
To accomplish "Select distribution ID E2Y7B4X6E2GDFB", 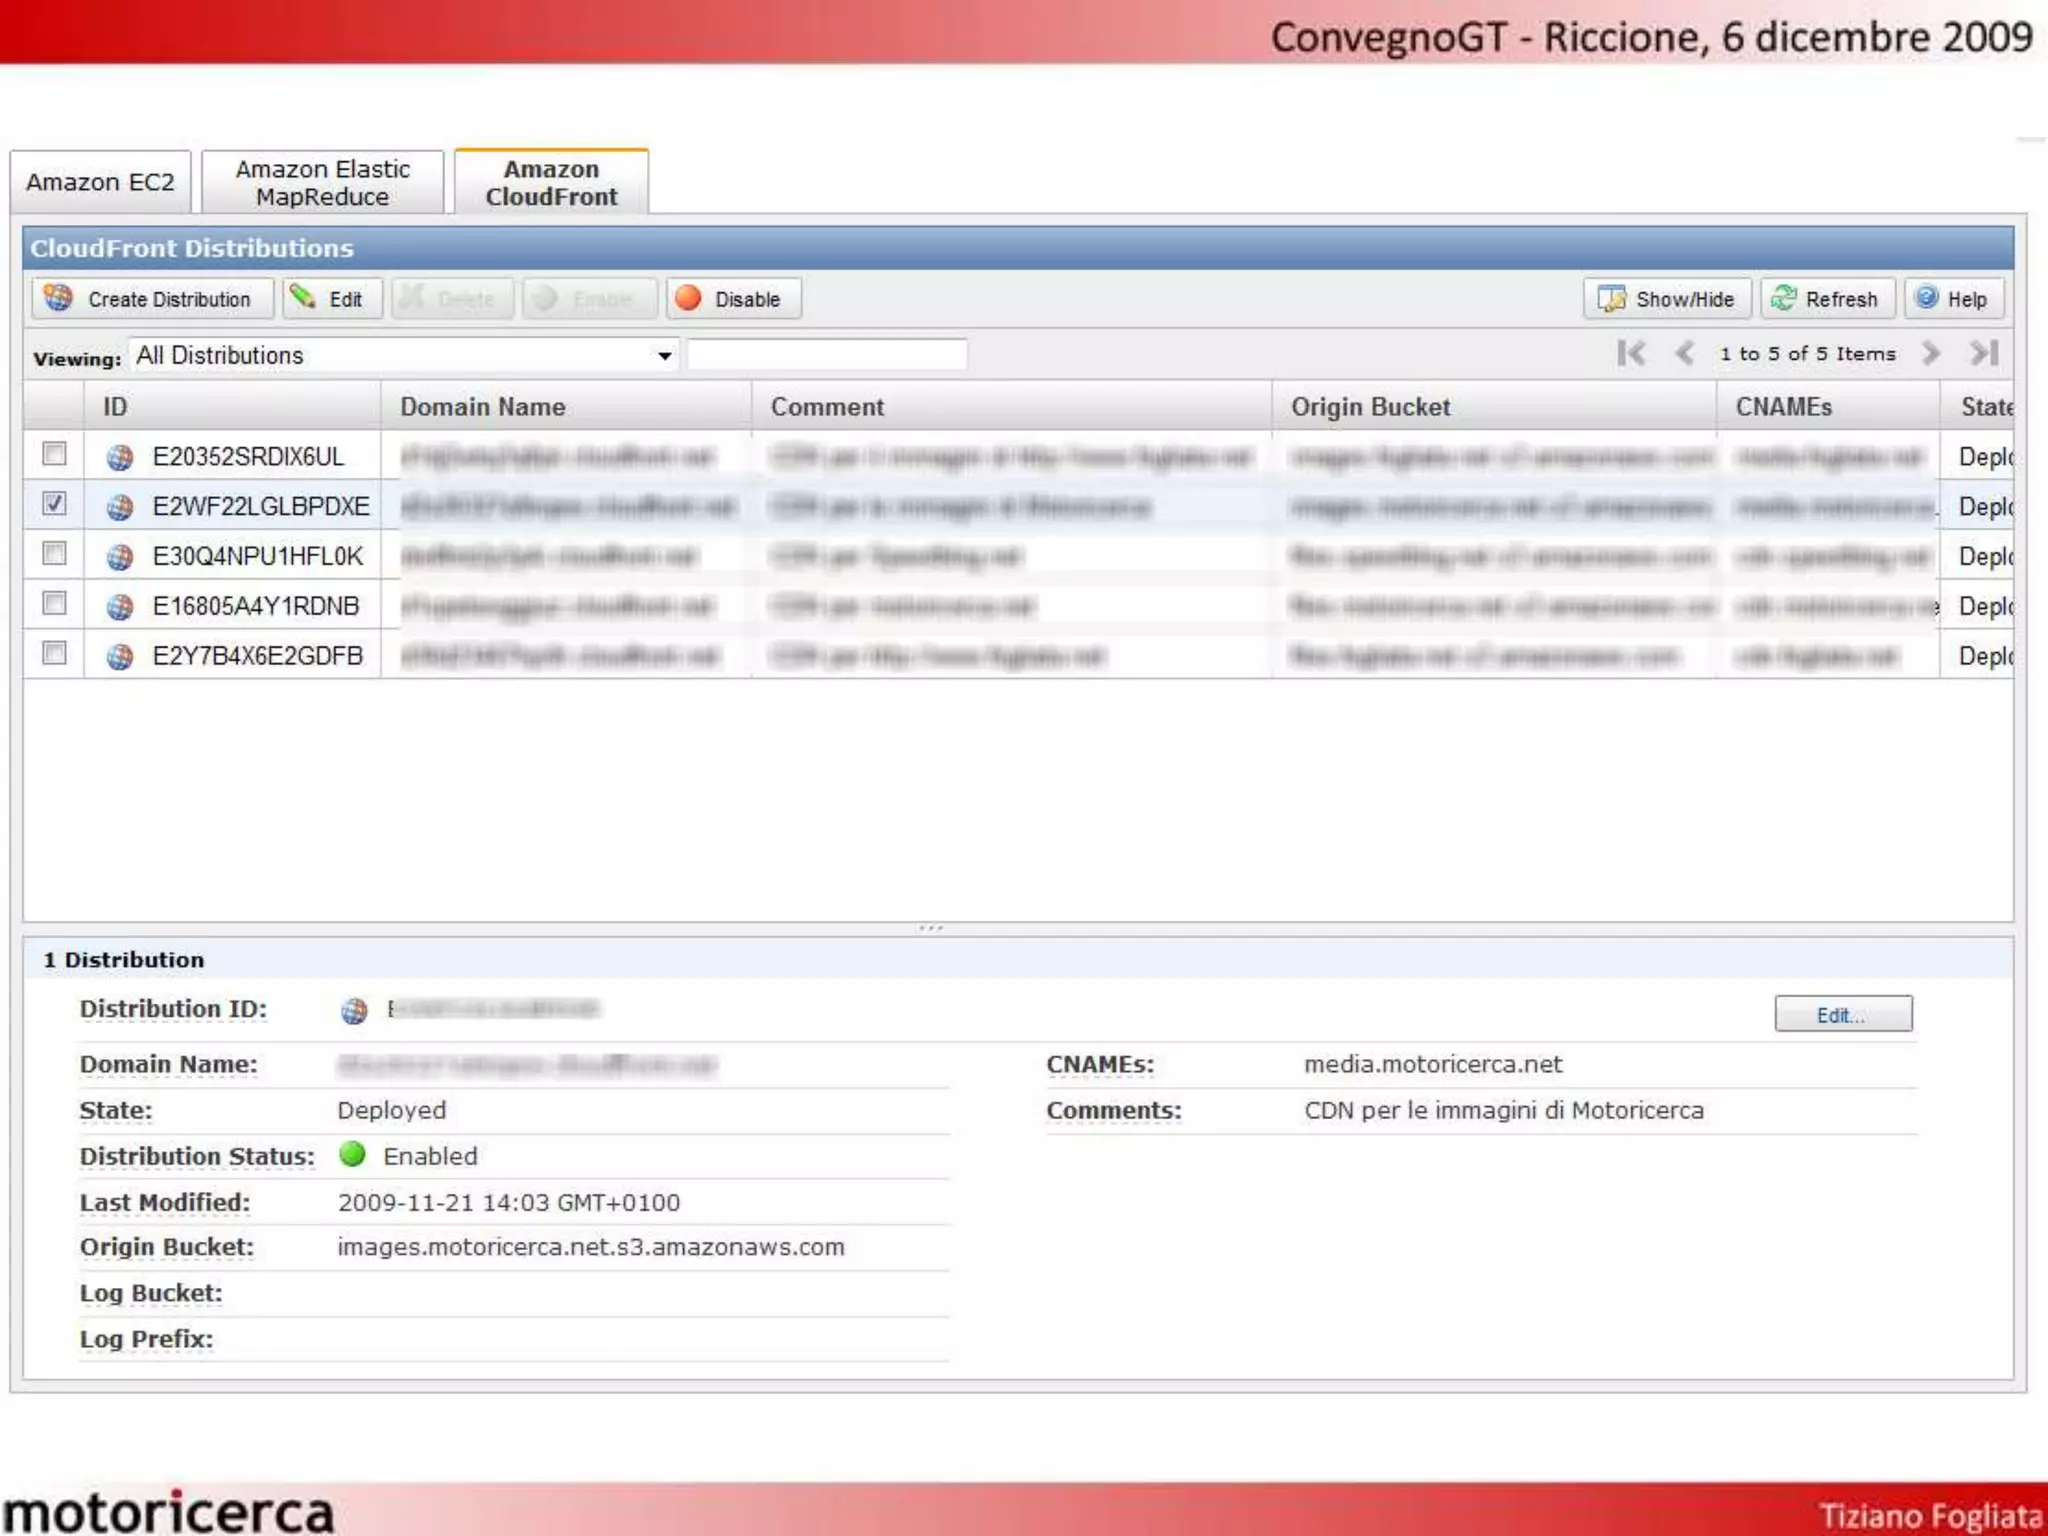I will click(257, 657).
